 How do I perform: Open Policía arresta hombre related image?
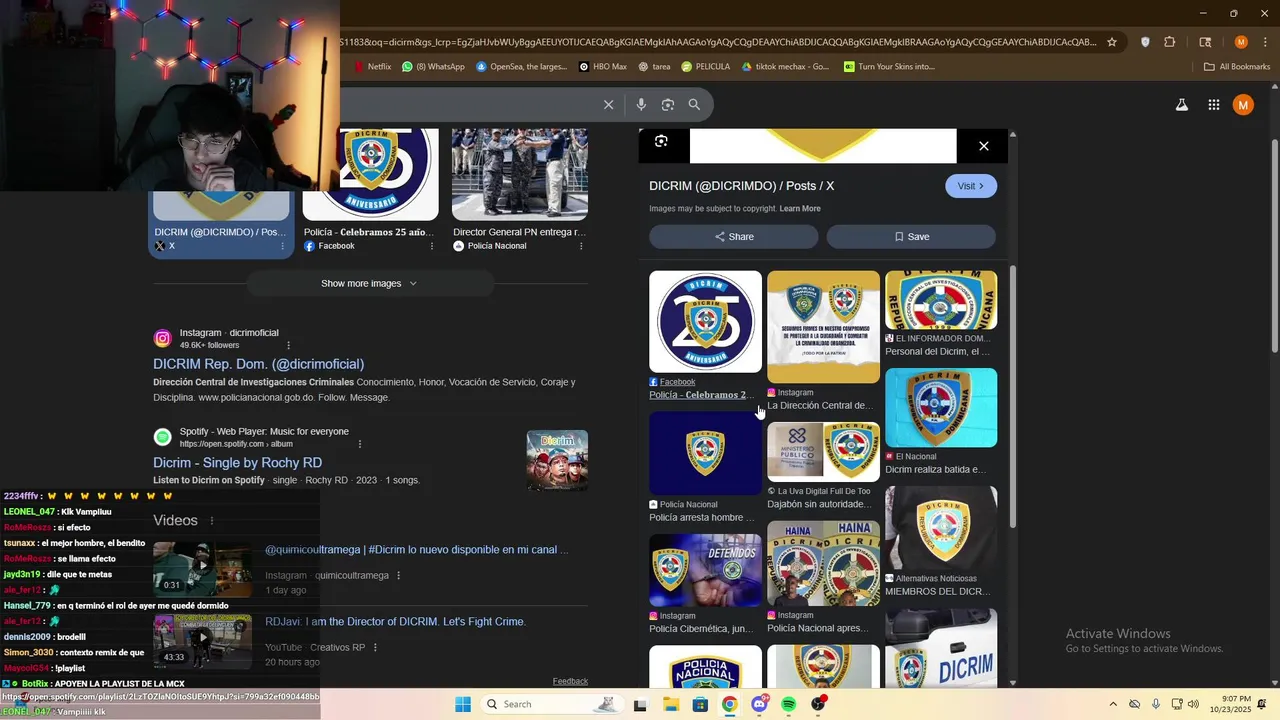click(705, 454)
